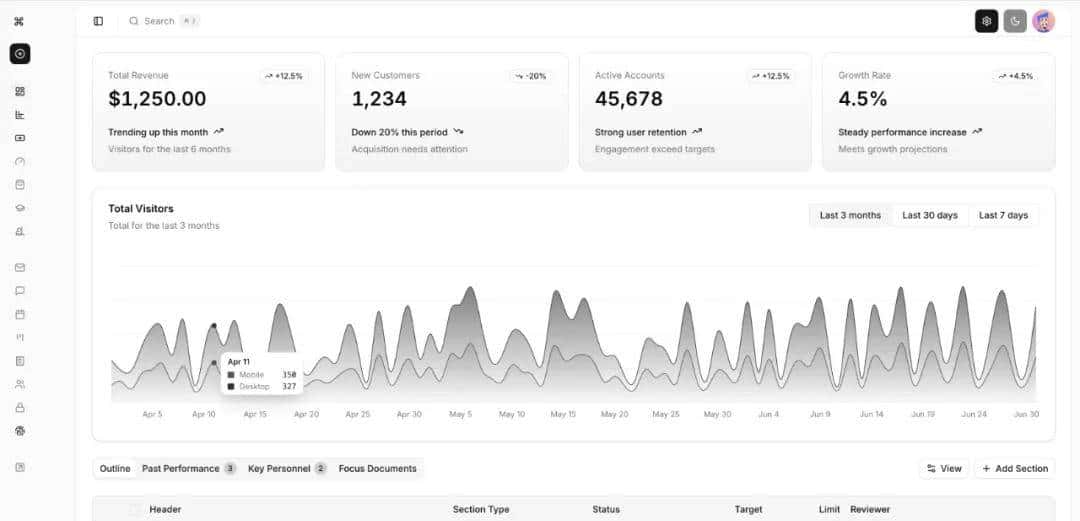
Task: Click the Total Visitors chart title
Action: point(141,209)
